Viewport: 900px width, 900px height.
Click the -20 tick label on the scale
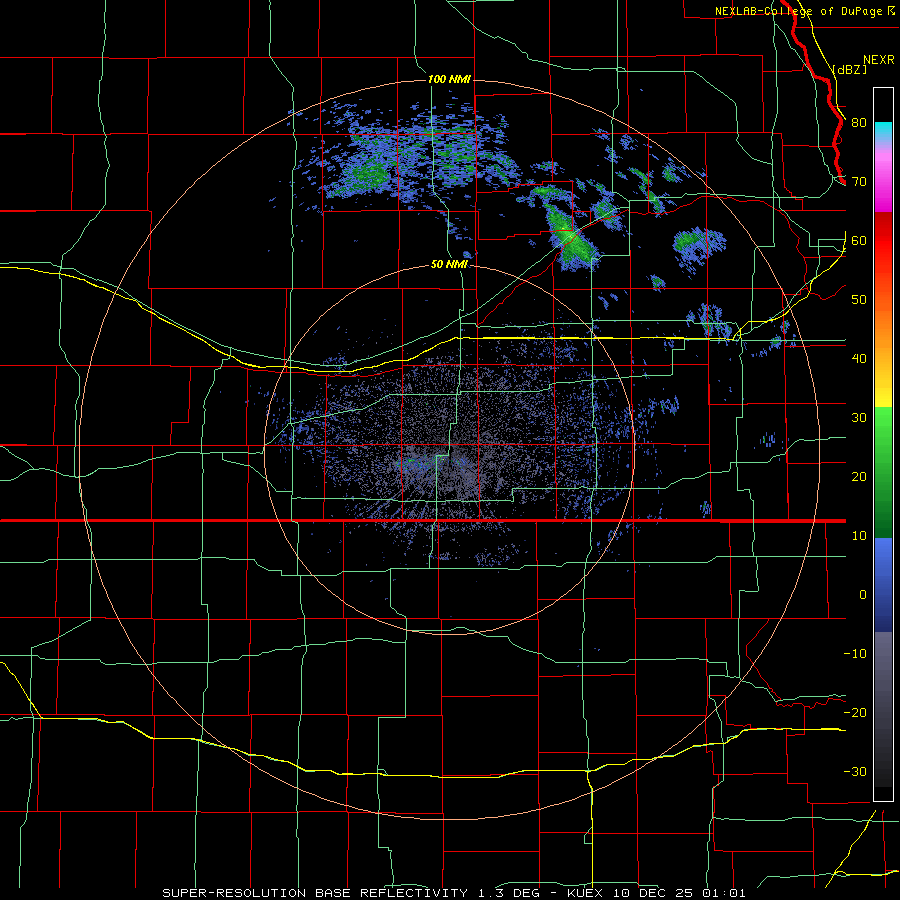(855, 713)
